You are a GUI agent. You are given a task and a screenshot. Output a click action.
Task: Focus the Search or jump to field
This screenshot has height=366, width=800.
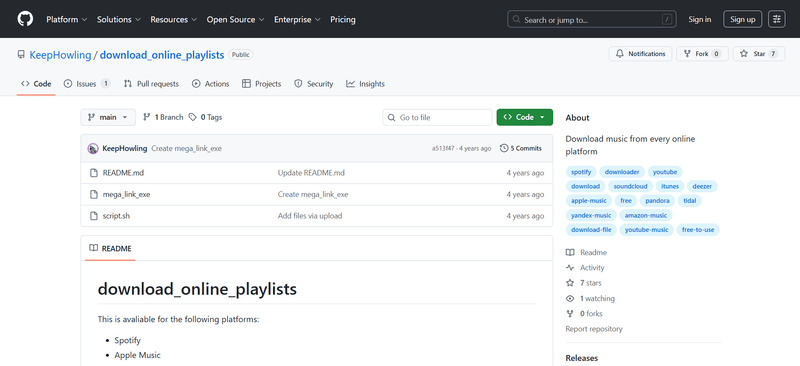point(592,19)
